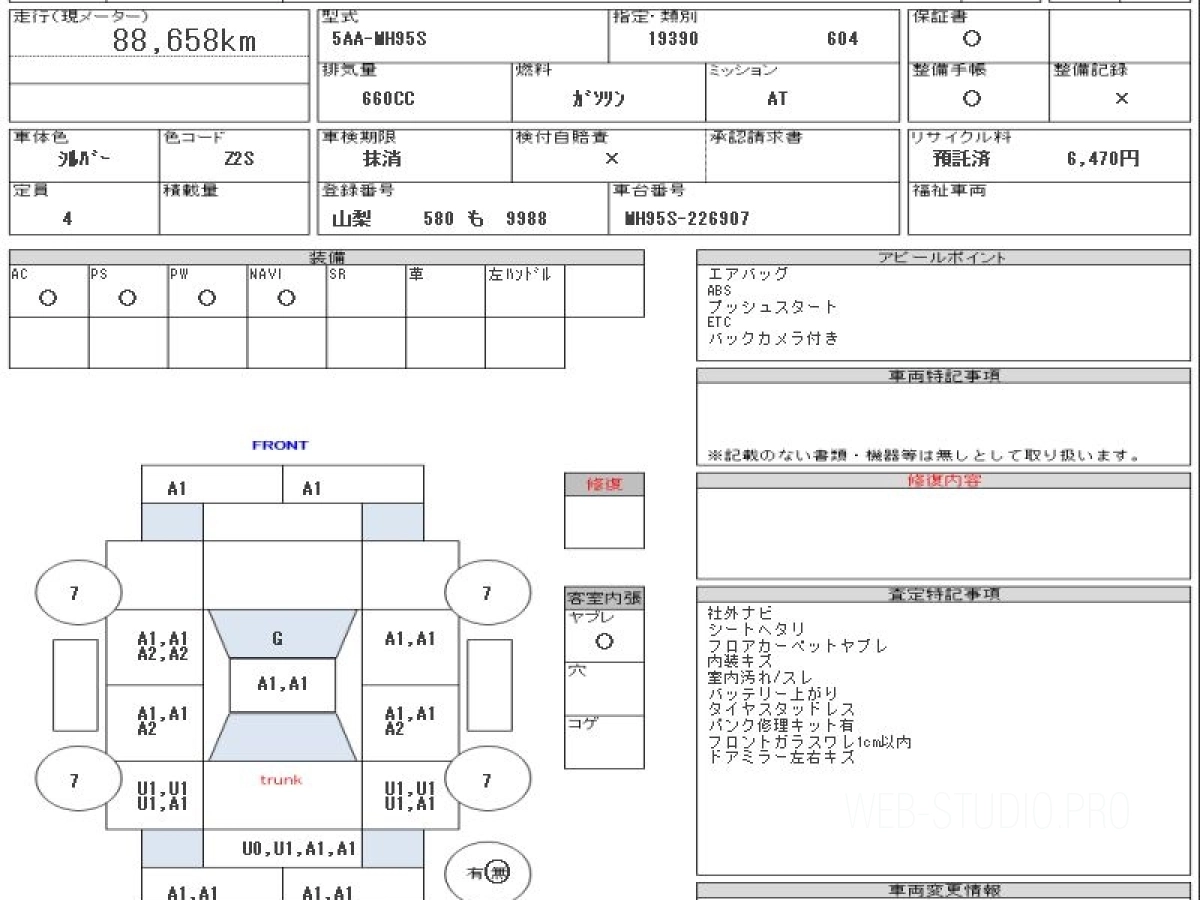This screenshot has width=1200, height=900.
Task: Click the circle mark in the NAVI cell
Action: [x=286, y=298]
